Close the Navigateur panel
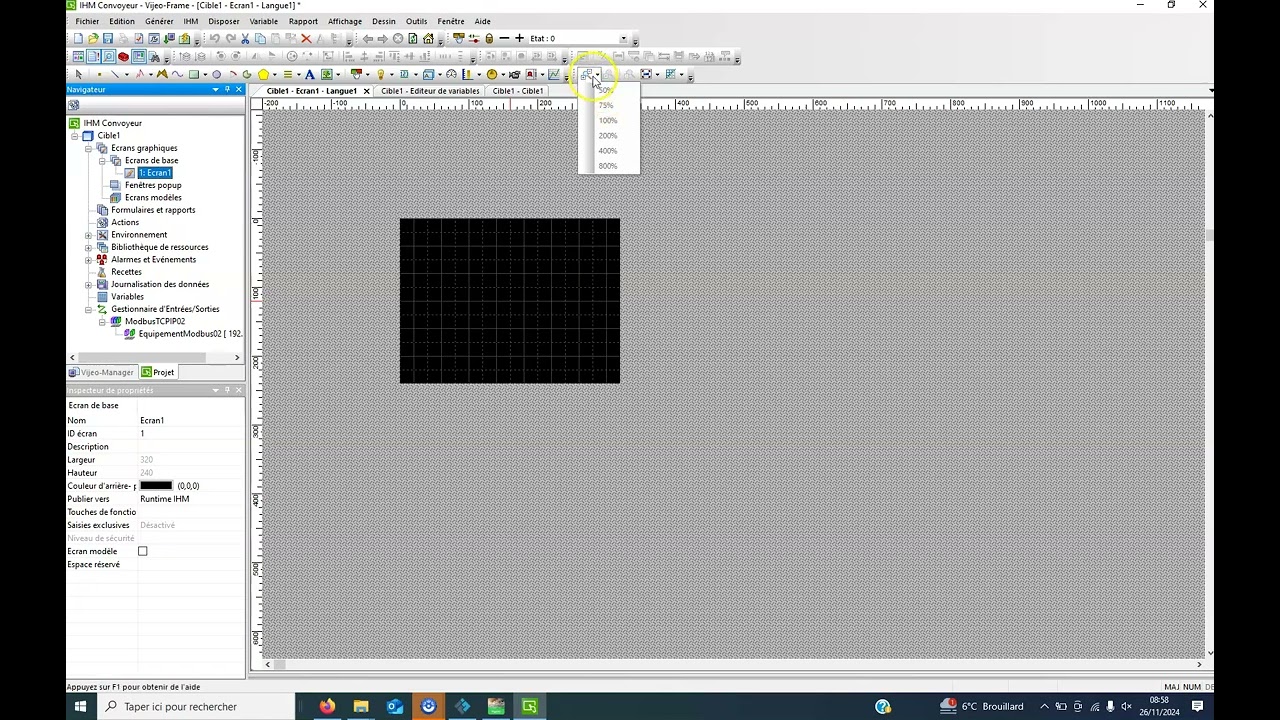The image size is (1280, 720). 238,90
